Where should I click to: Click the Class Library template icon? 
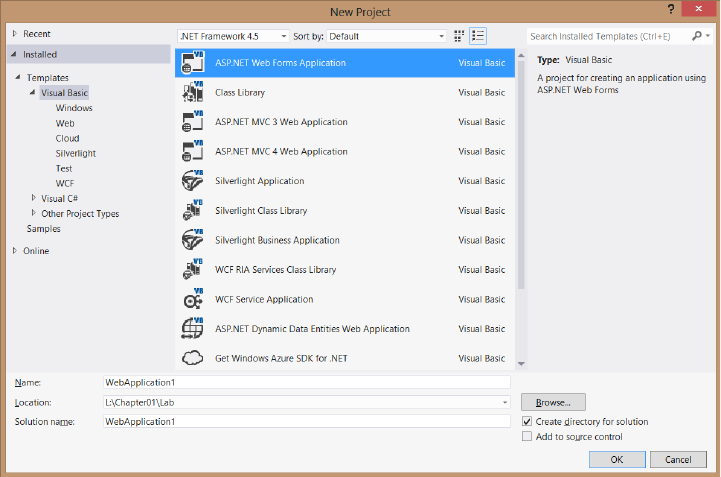(193, 92)
